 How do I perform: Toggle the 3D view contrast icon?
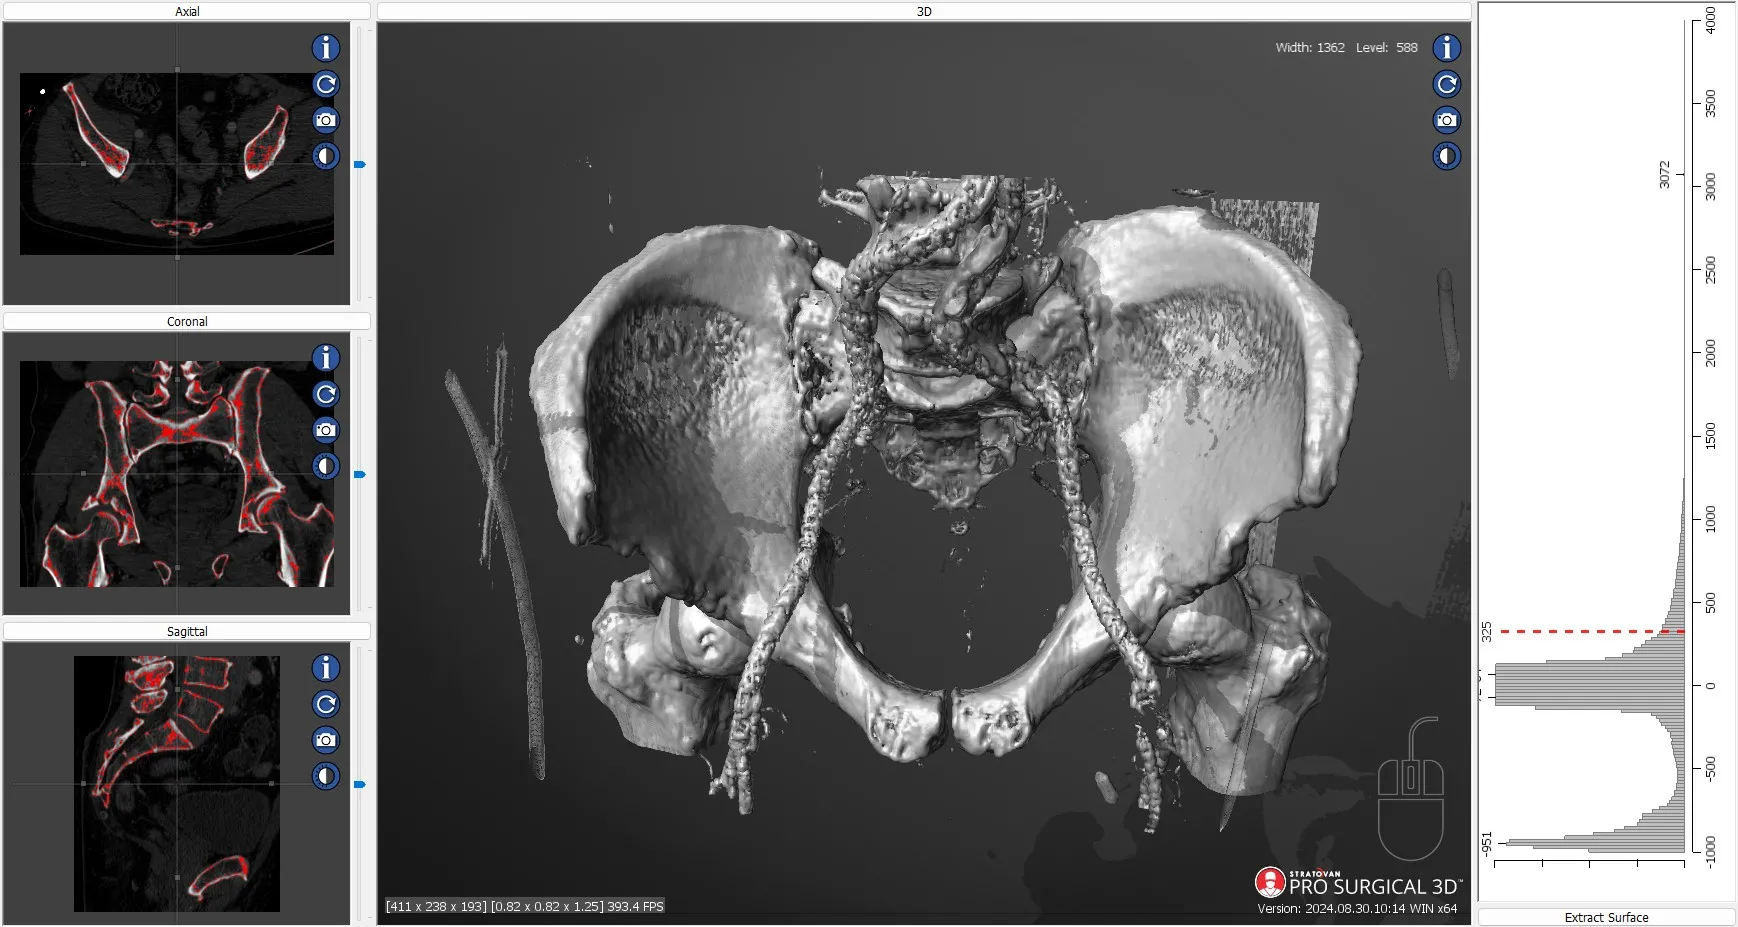click(x=1447, y=156)
